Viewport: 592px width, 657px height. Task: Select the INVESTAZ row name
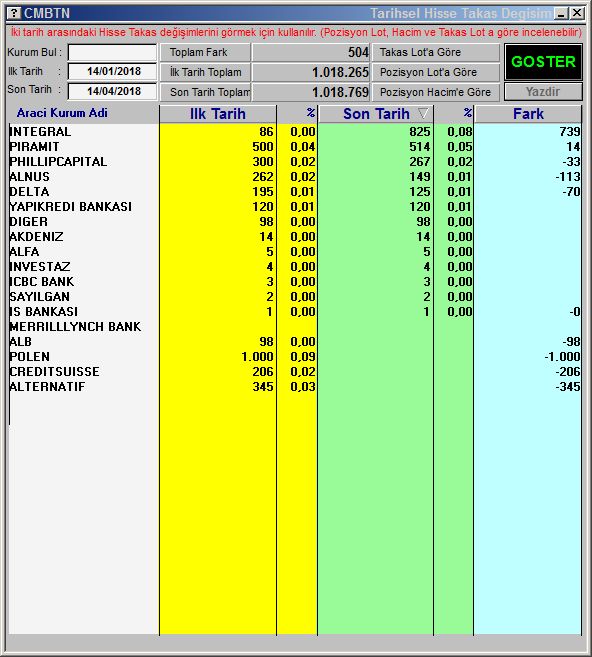tap(40, 267)
